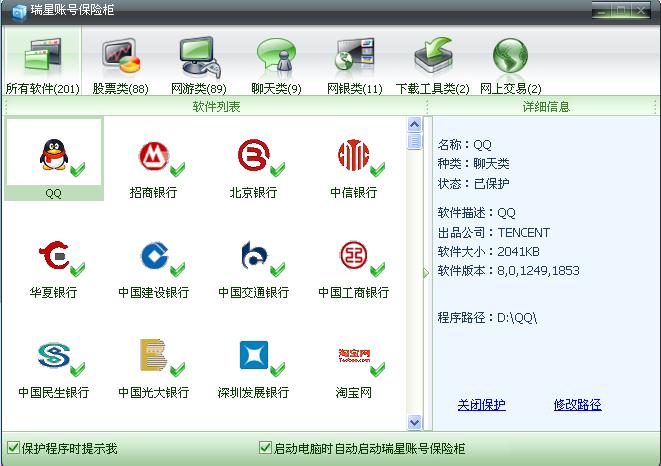Click the 软件大小：2041KB text
This screenshot has width=661, height=466.
click(x=489, y=251)
